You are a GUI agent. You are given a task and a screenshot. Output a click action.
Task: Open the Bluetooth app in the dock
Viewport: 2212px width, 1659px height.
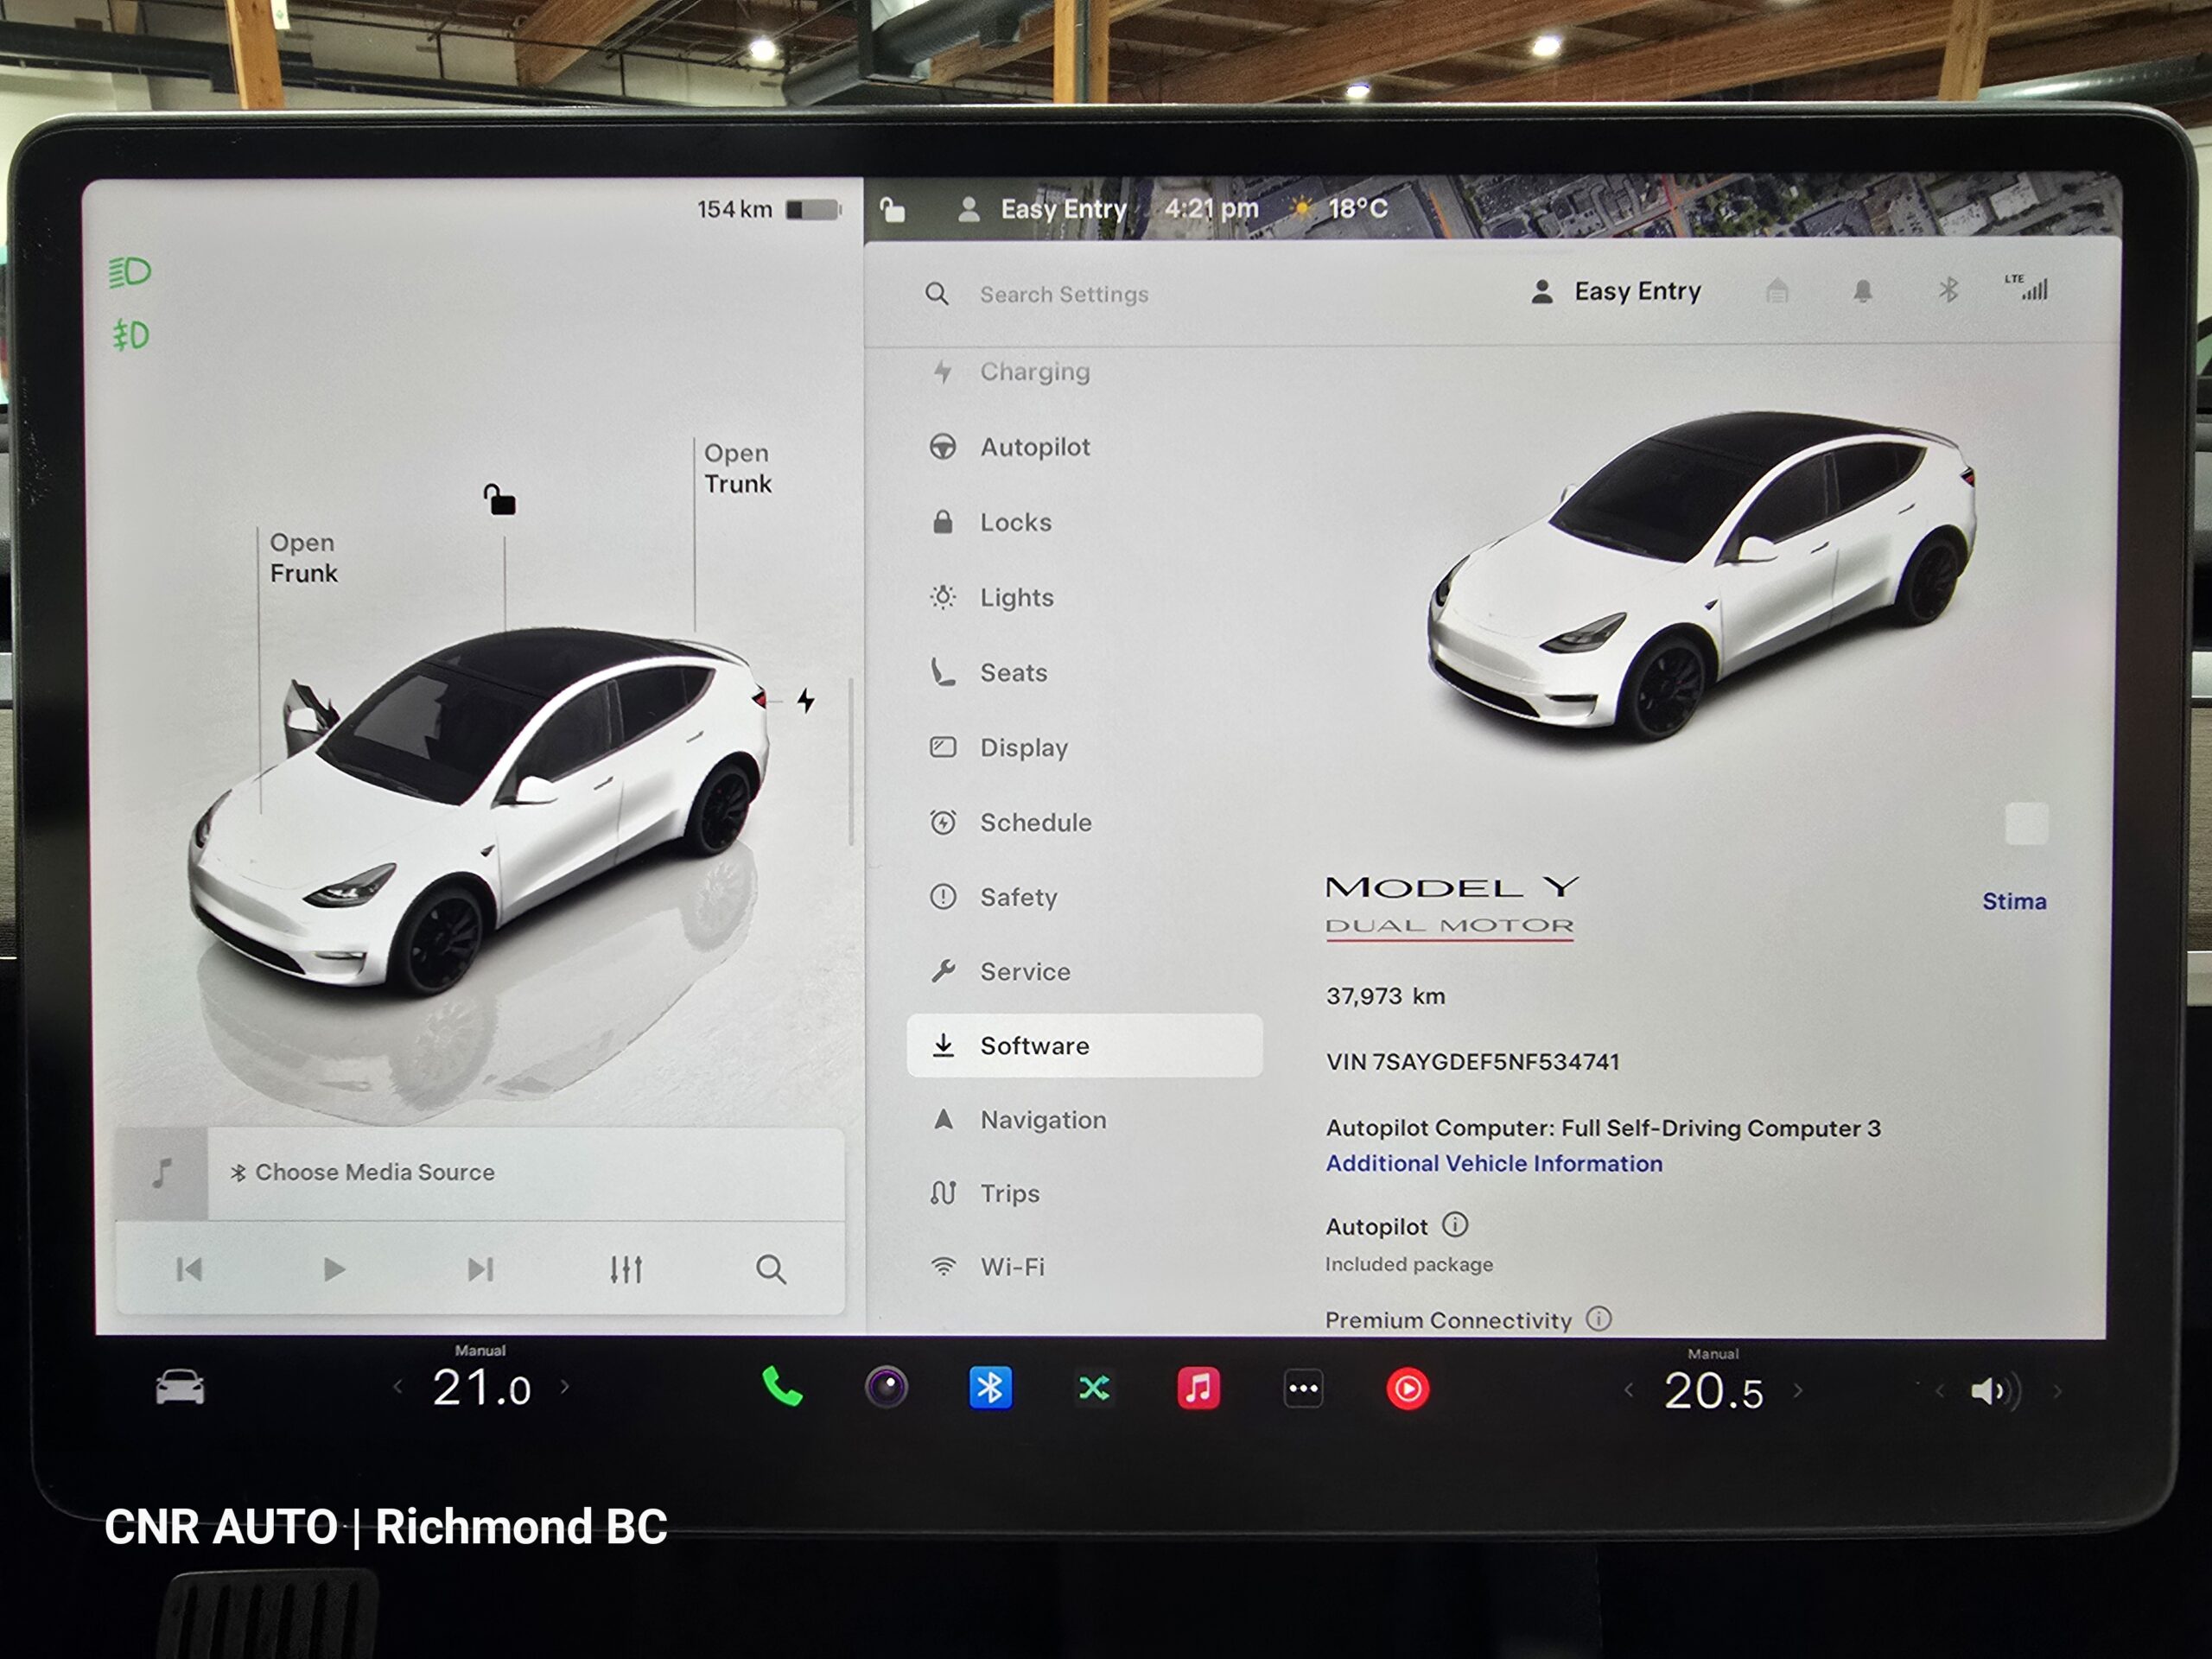pyautogui.click(x=990, y=1388)
